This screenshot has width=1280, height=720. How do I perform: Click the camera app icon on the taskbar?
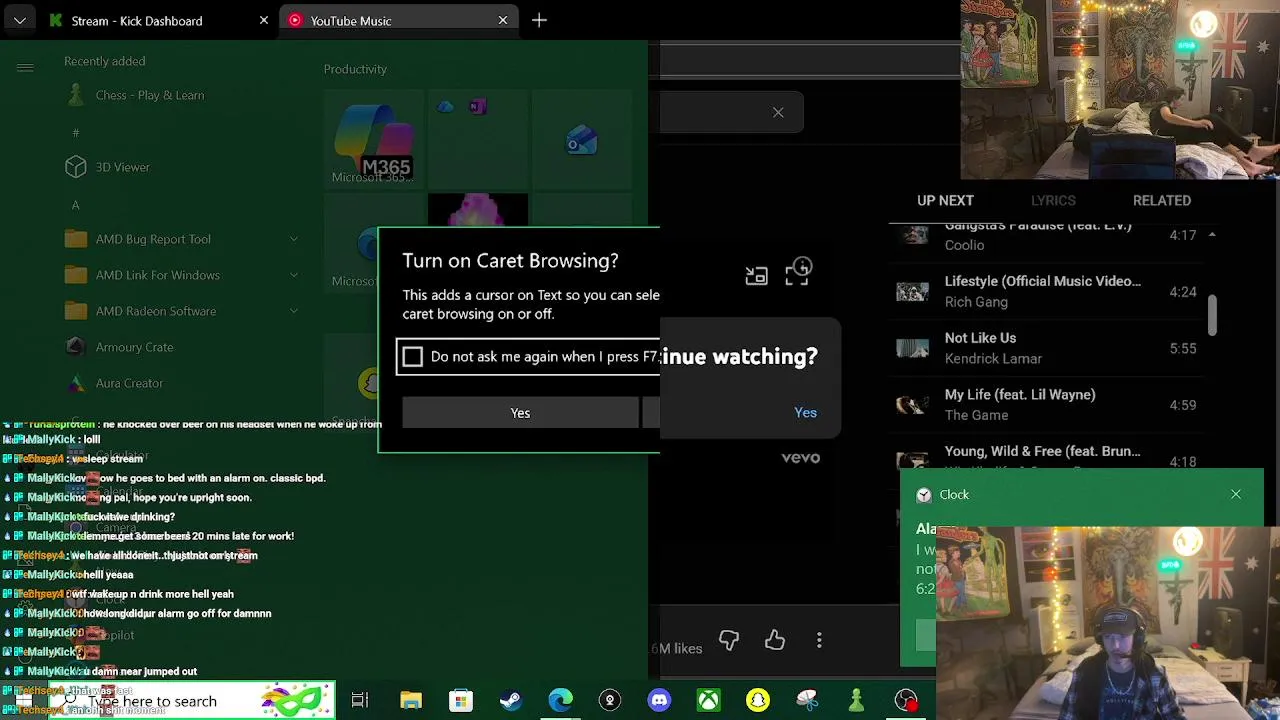click(x=609, y=700)
